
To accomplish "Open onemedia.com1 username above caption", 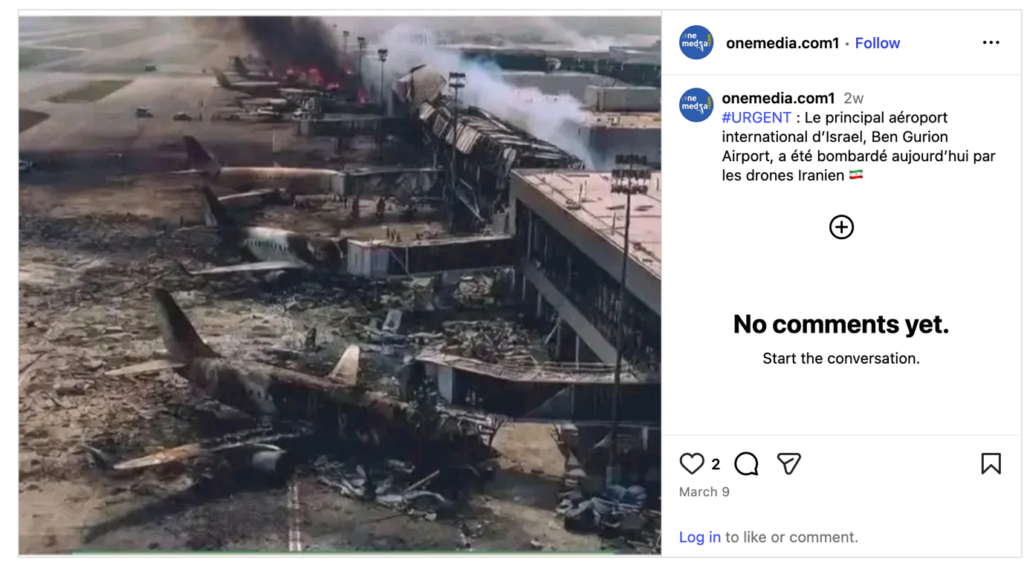I will tap(778, 98).
